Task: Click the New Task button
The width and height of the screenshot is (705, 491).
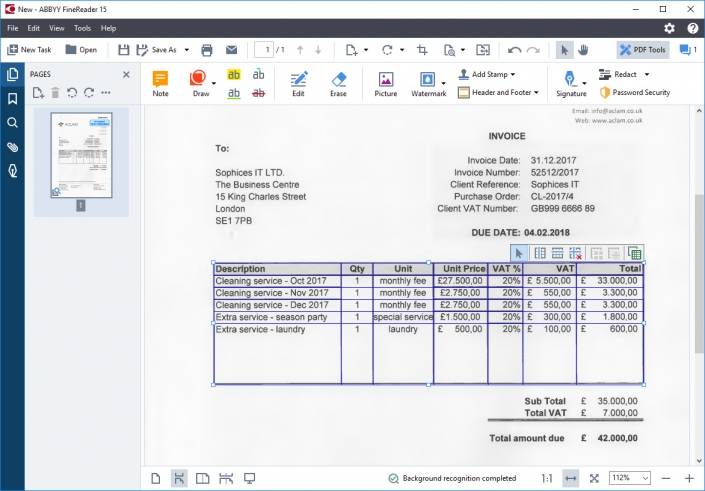Action: click(x=30, y=50)
